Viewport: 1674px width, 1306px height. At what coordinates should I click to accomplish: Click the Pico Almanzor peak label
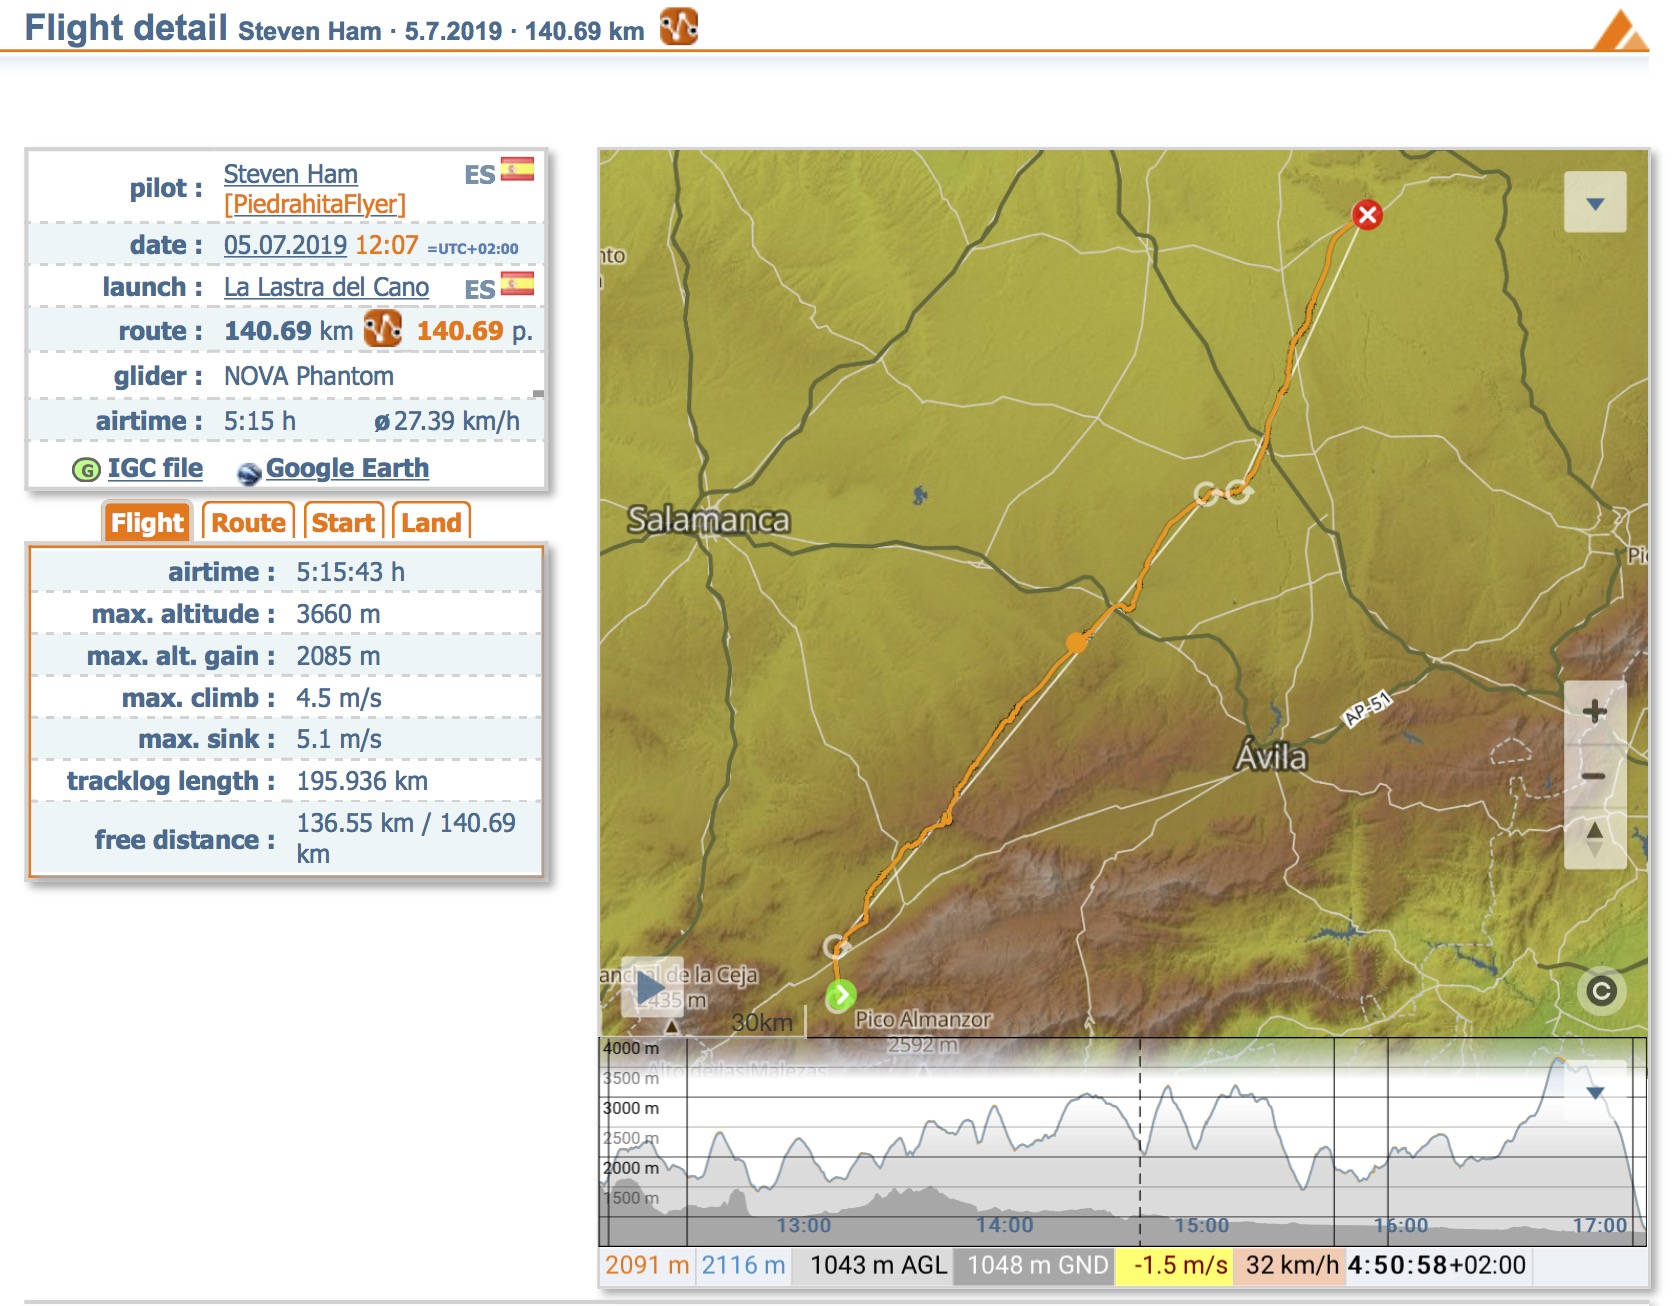point(923,1019)
